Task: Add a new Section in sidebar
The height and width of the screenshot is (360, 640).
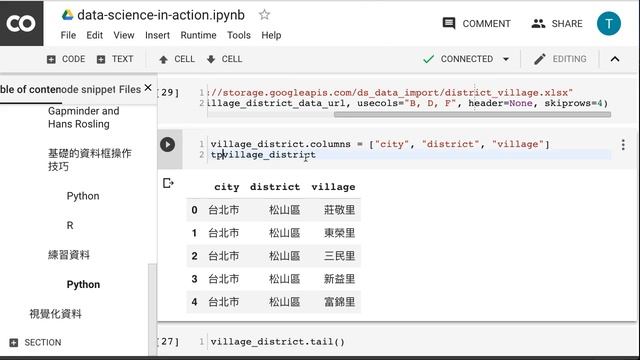Action: [35, 342]
